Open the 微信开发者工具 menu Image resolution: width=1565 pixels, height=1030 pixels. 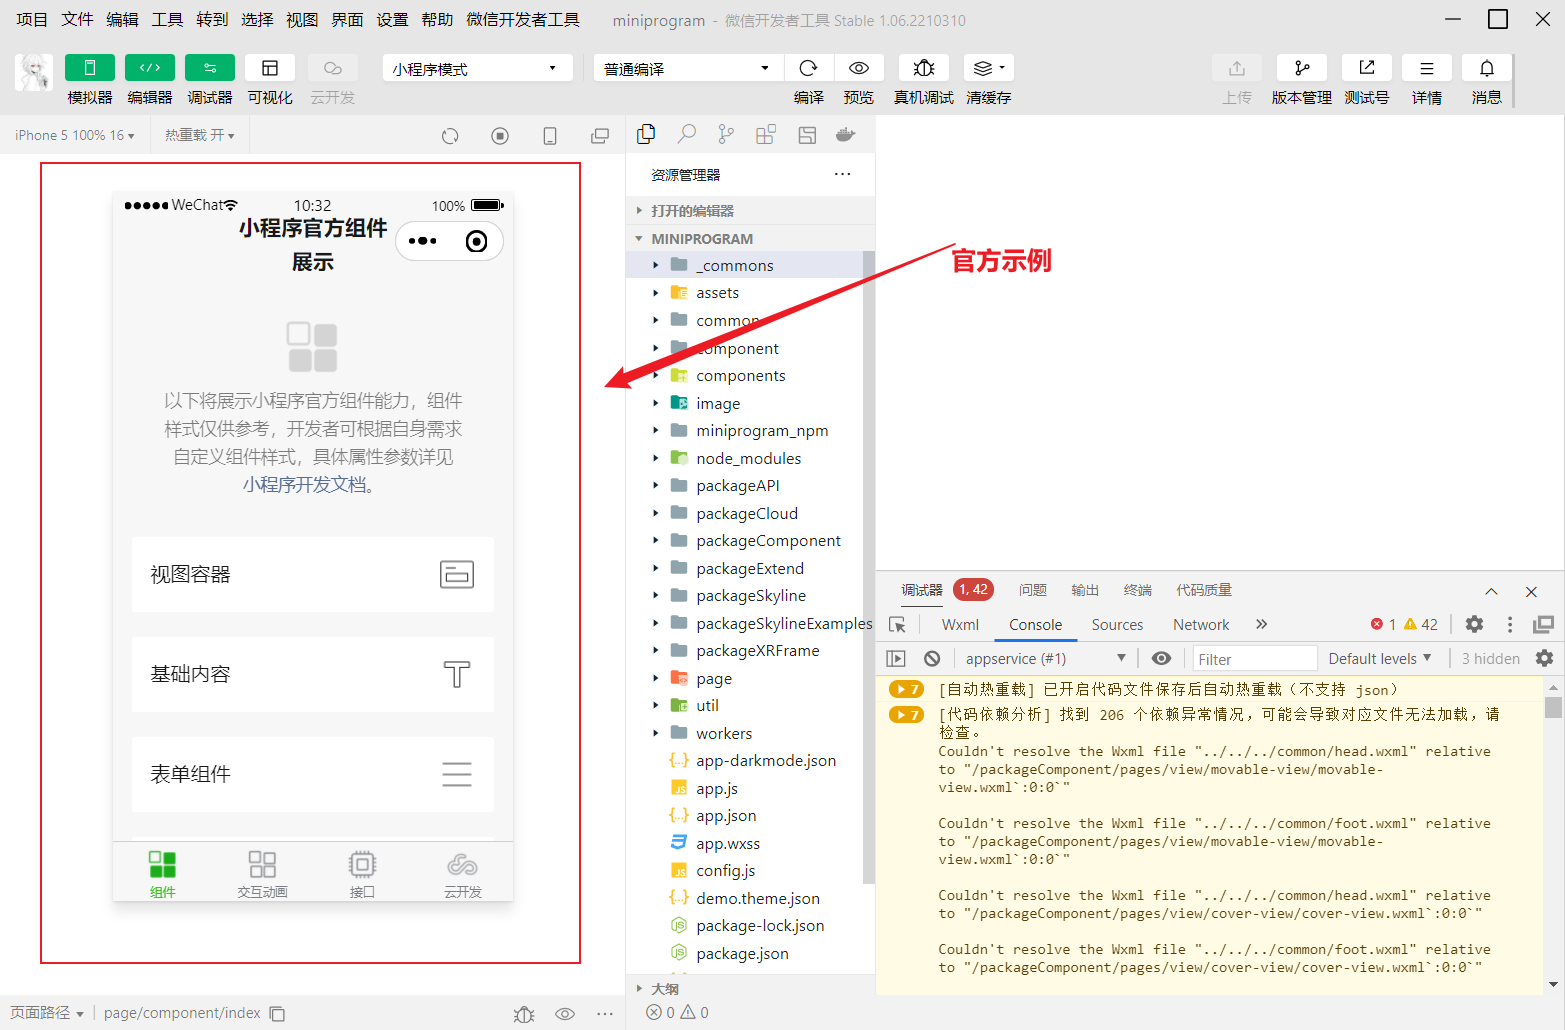click(x=523, y=20)
